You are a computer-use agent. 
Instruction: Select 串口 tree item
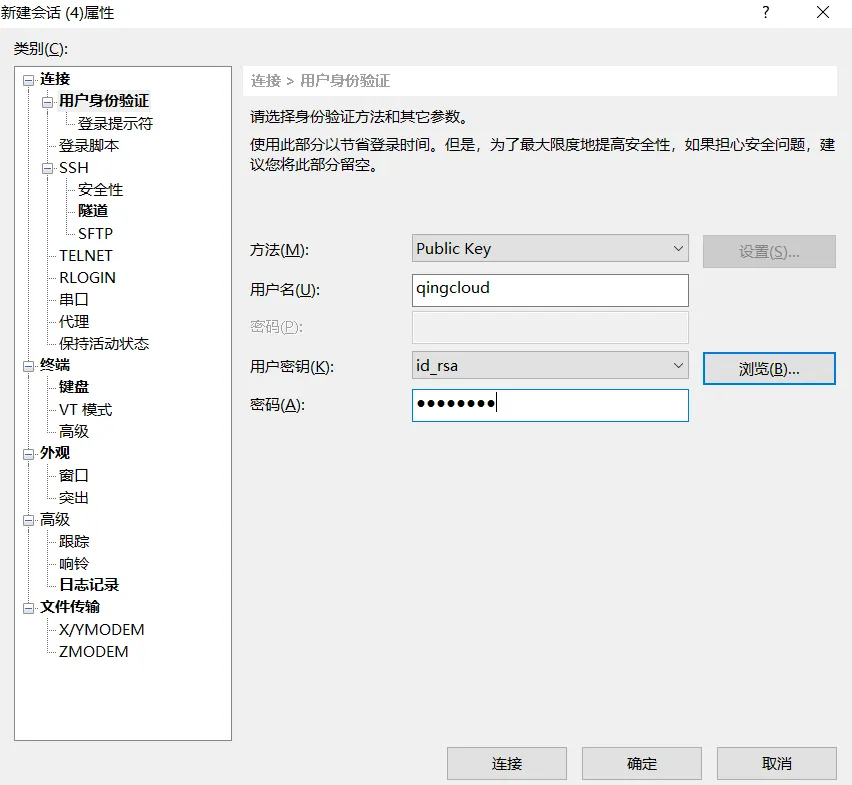[x=73, y=299]
